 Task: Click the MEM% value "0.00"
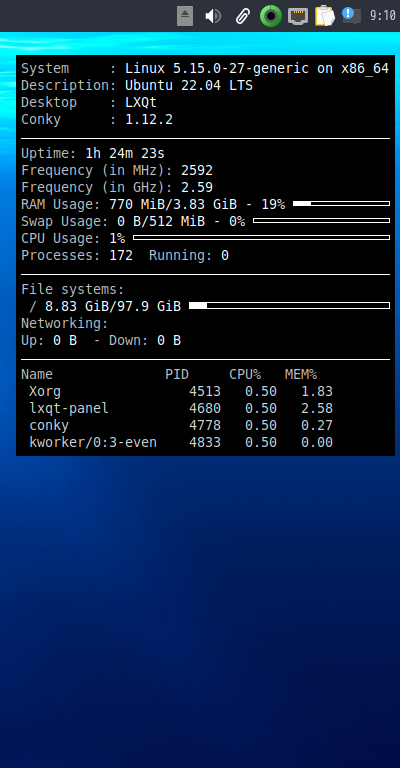tap(317, 442)
